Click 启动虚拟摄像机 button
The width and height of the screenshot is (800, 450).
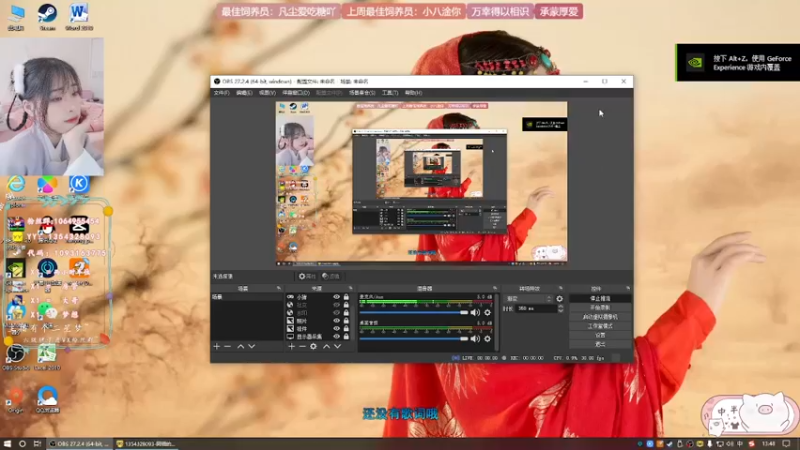click(600, 317)
